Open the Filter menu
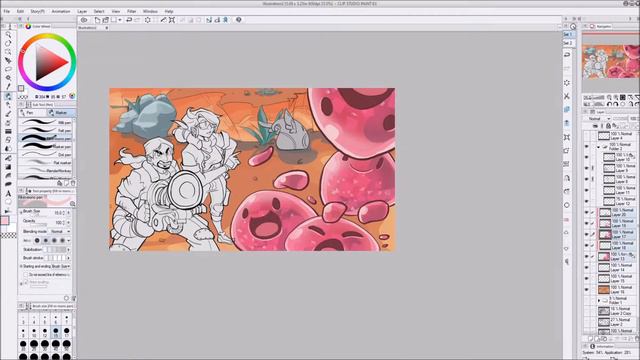640x360 pixels. (x=131, y=11)
